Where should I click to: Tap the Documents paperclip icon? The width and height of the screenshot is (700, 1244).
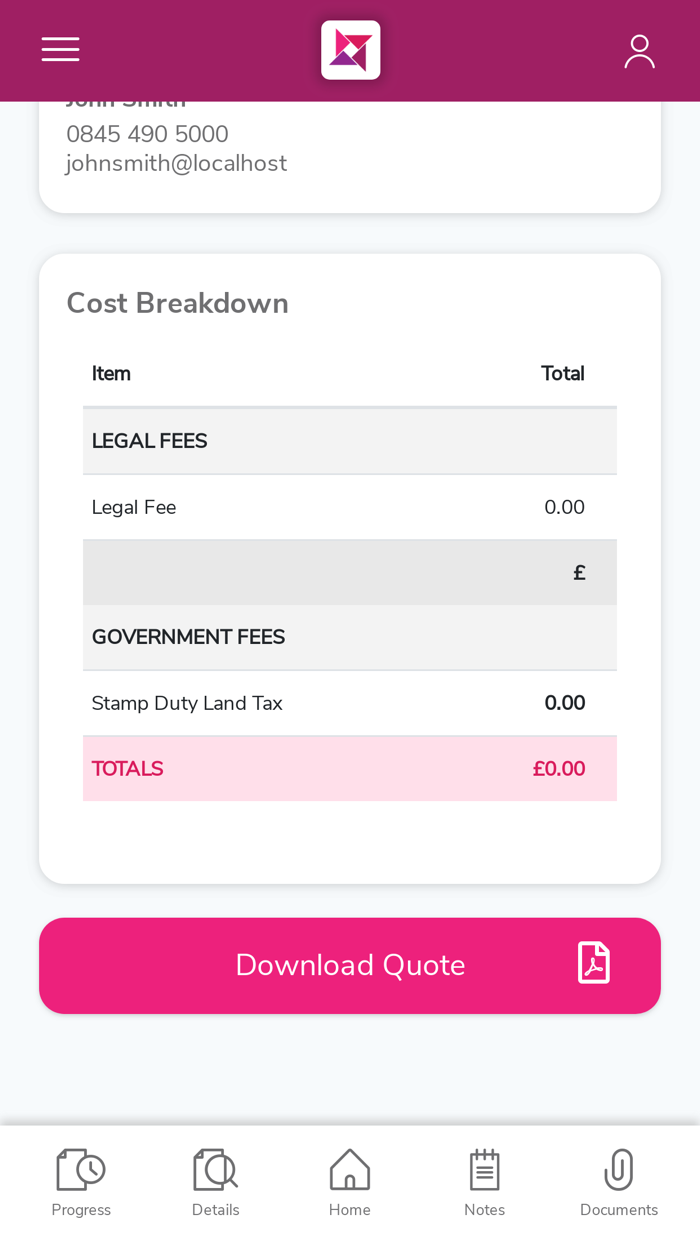pos(619,1169)
